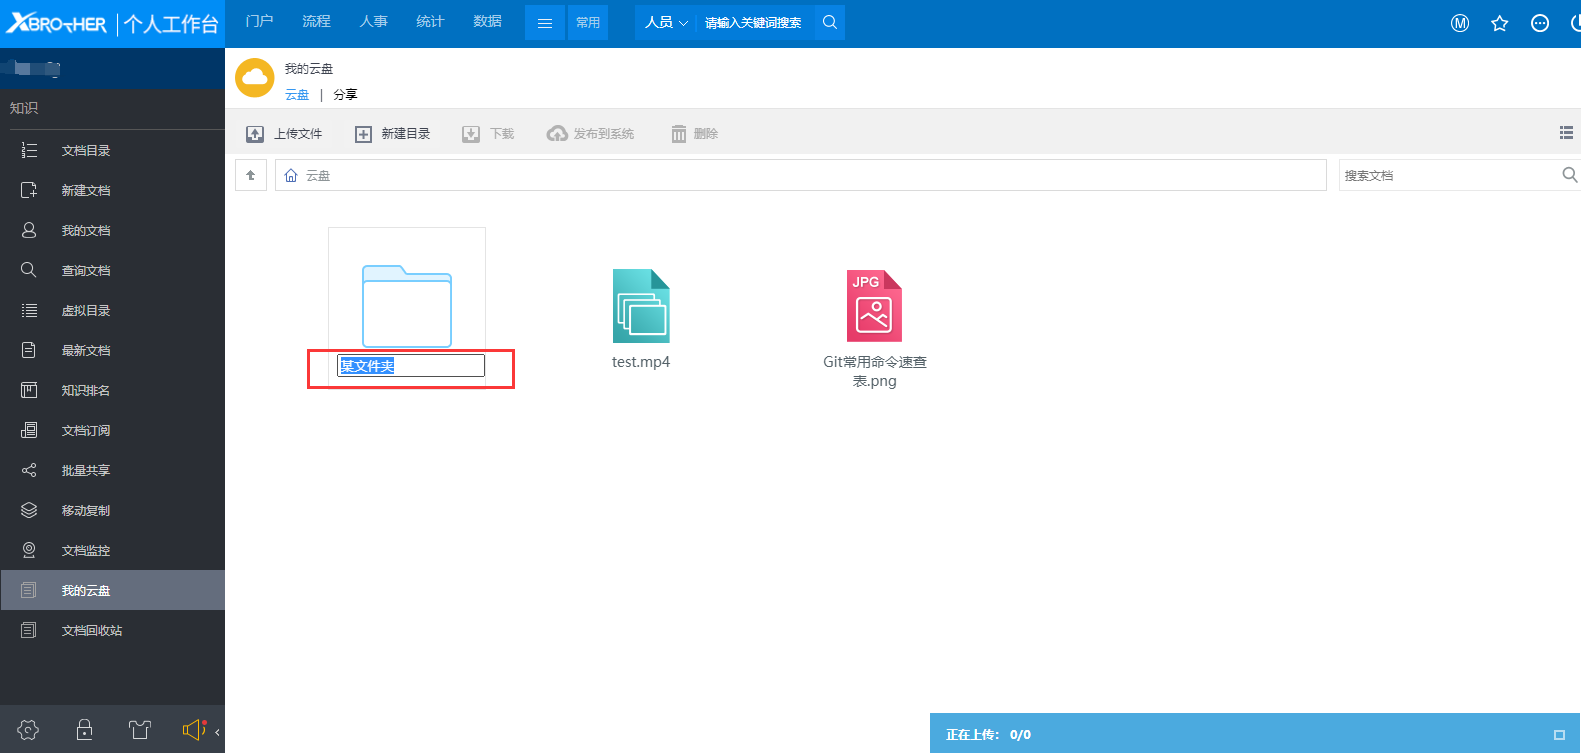Open the 流程 top menu
The image size is (1581, 753).
316,21
